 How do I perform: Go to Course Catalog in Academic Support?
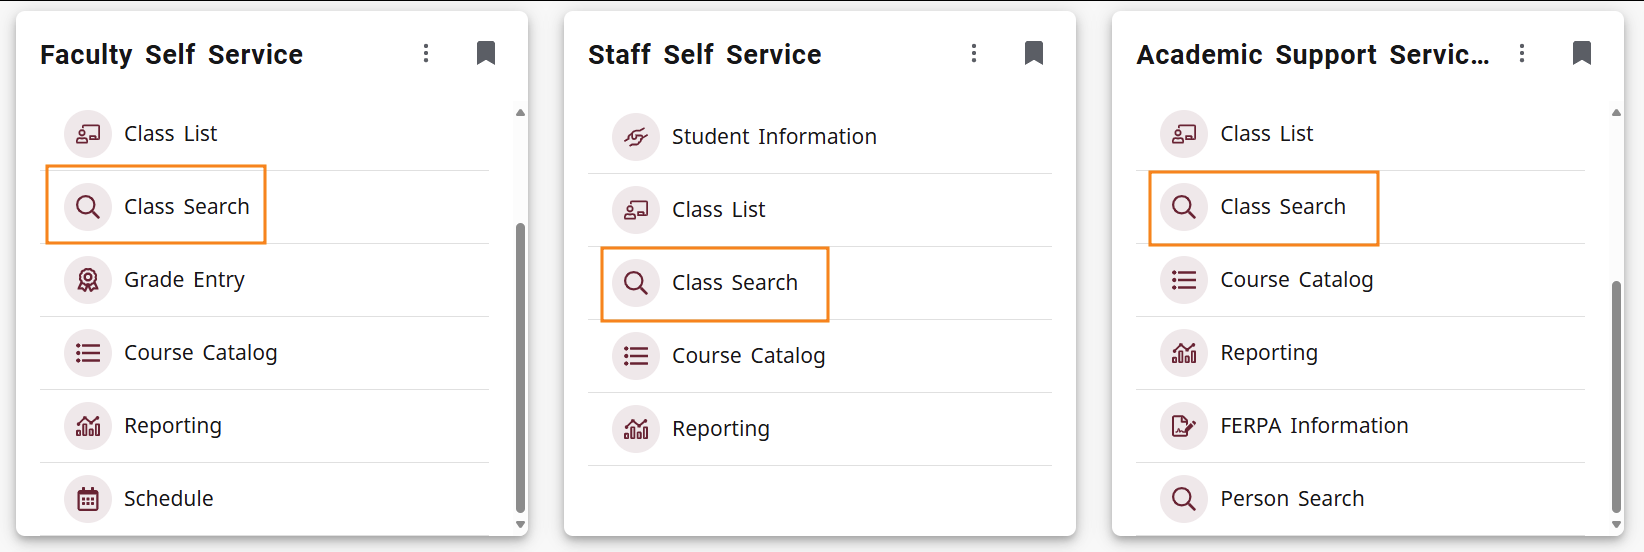pyautogui.click(x=1296, y=280)
